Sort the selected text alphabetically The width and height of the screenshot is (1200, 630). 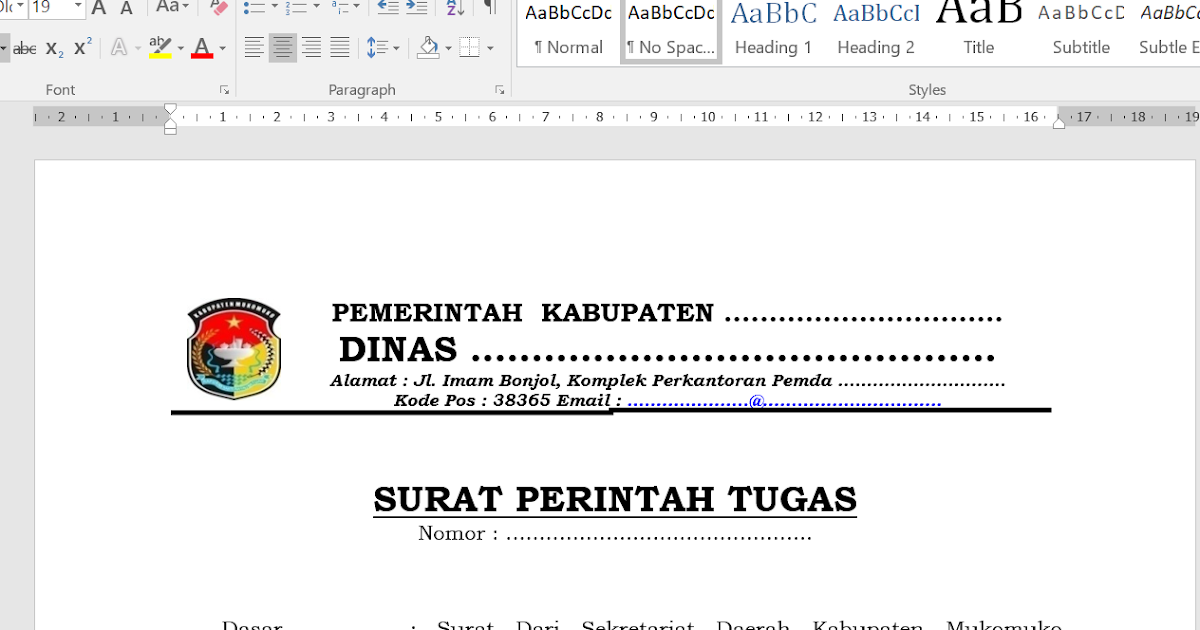455,7
